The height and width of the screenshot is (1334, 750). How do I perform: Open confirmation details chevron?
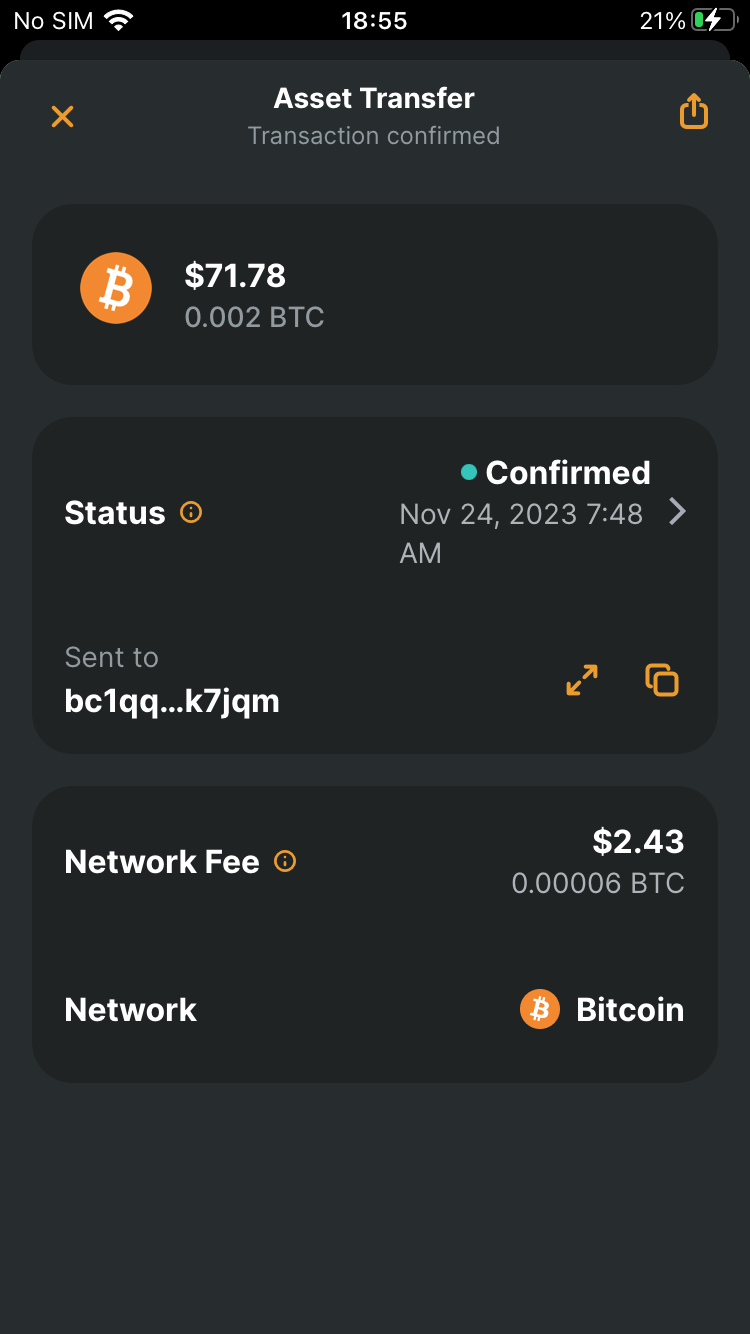[x=677, y=512]
